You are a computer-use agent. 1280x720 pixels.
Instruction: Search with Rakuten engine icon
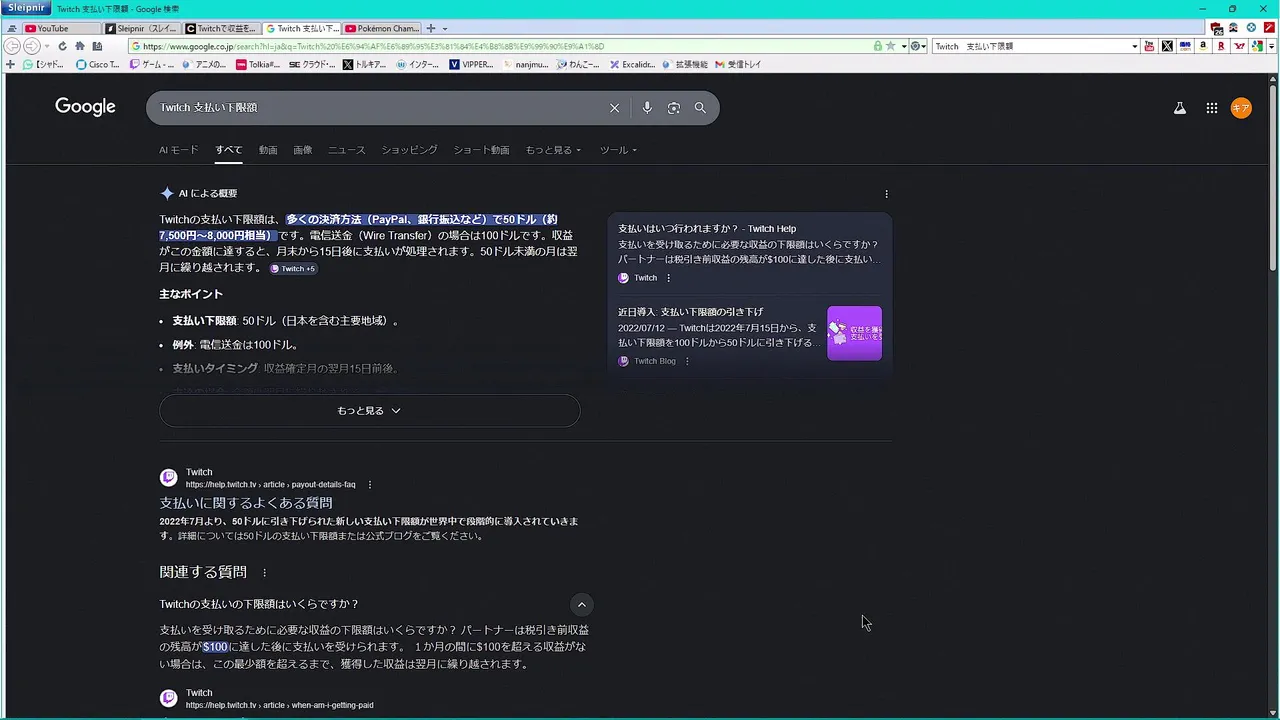[x=1221, y=46]
